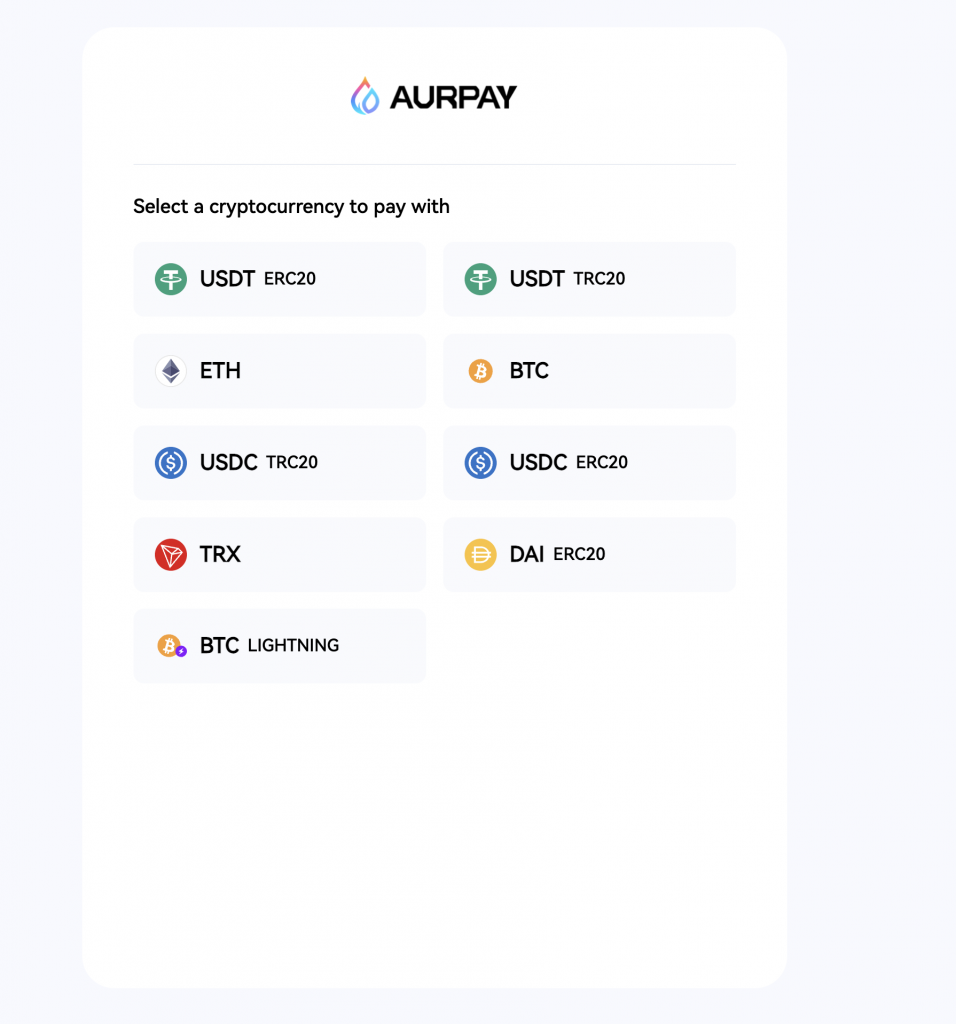
Task: Click the orange Bitcoin icon beside BTC
Action: [481, 371]
